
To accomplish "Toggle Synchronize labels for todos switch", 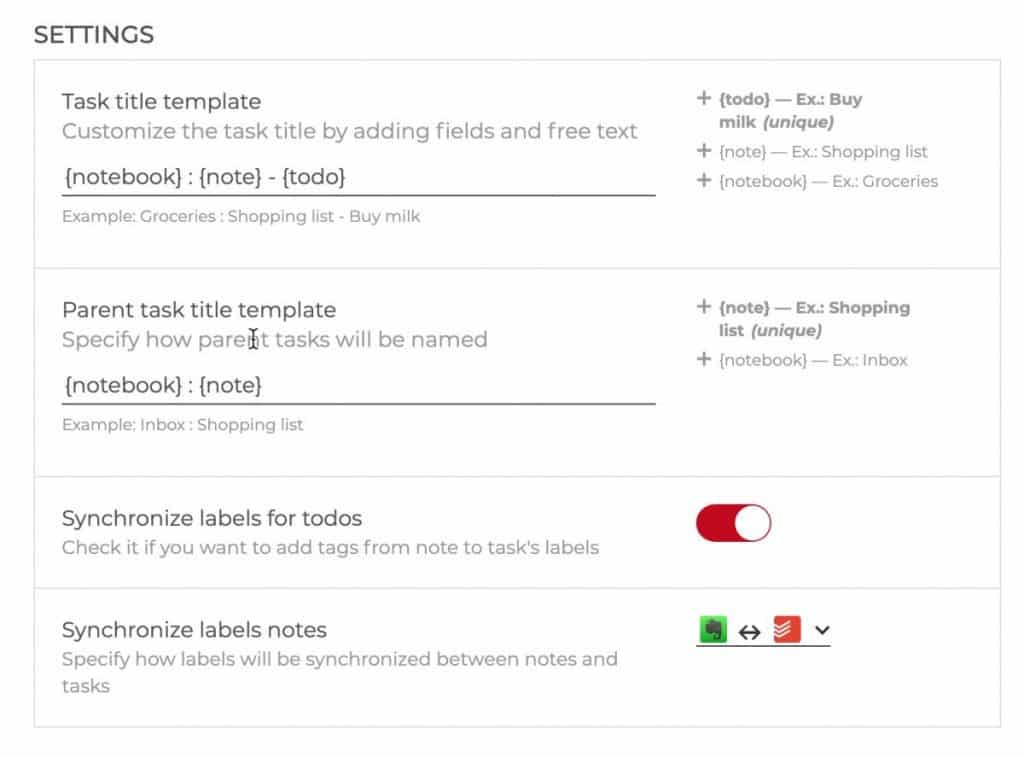I will (733, 523).
